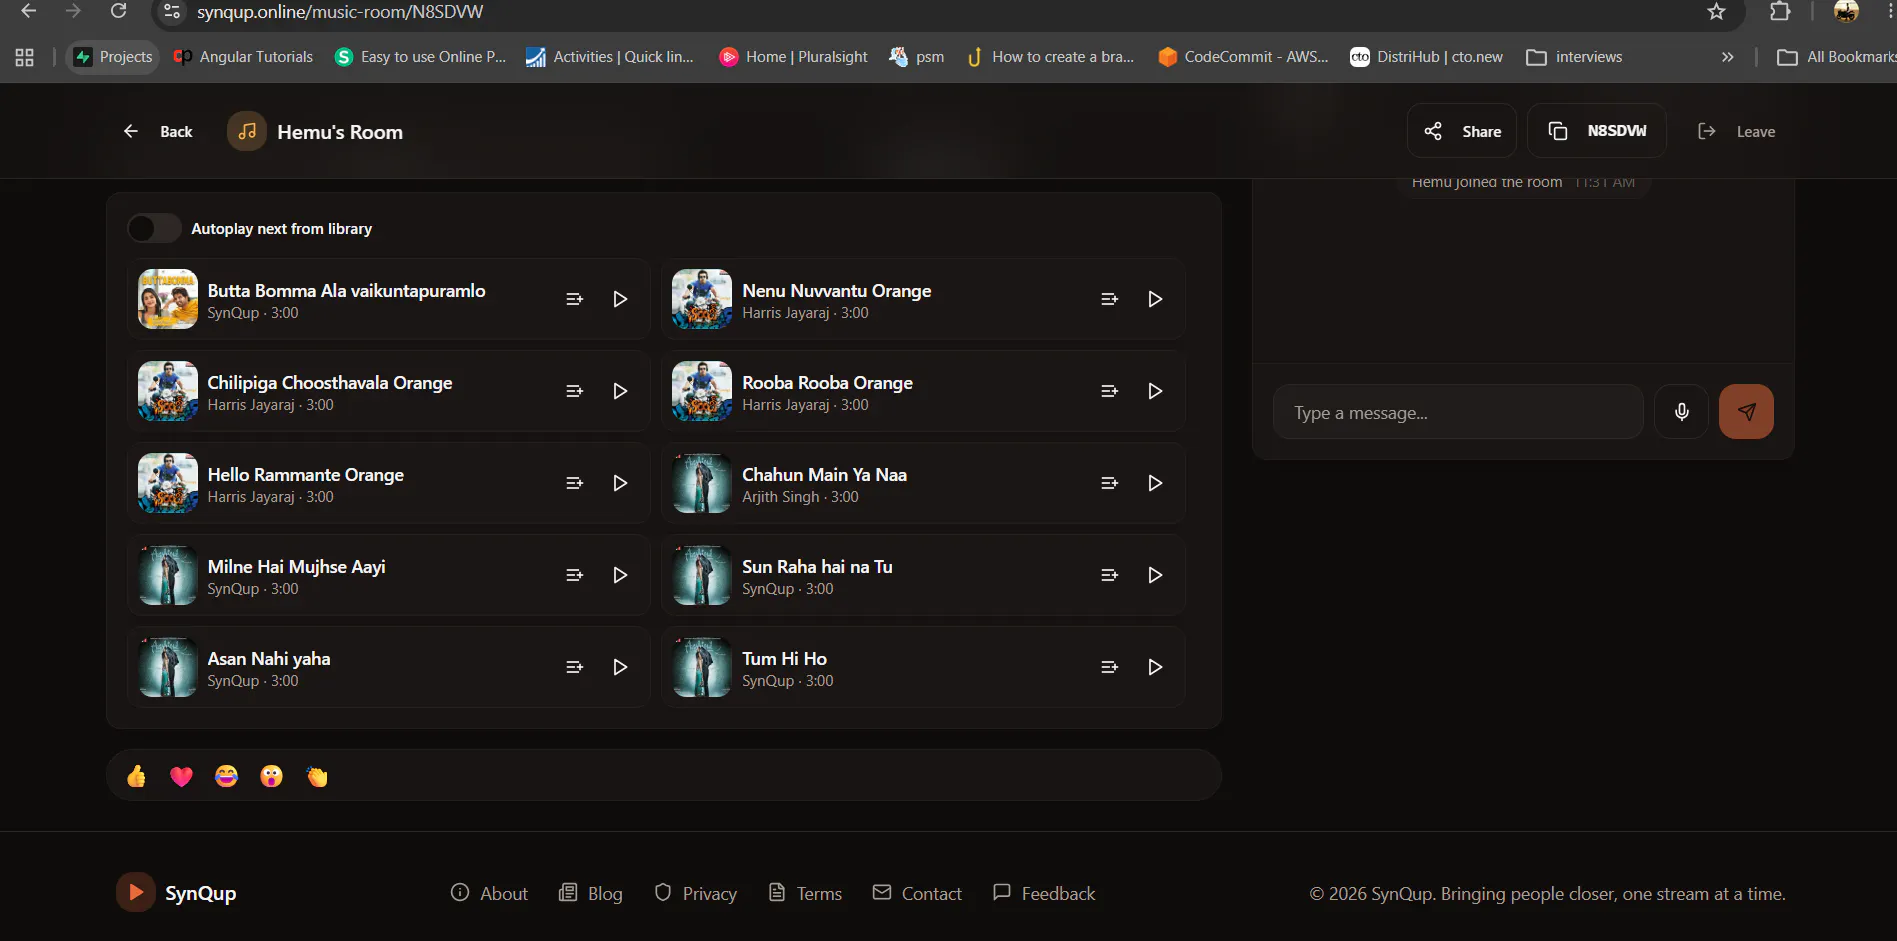Click the SynQup footer logo
The width and height of the screenshot is (1897, 941).
177,892
